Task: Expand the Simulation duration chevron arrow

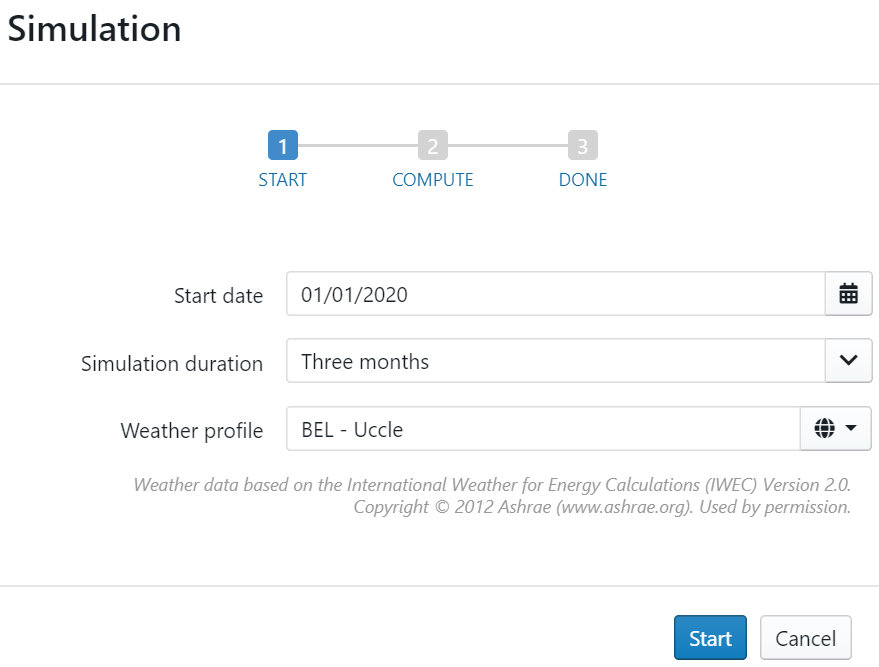Action: tap(848, 360)
